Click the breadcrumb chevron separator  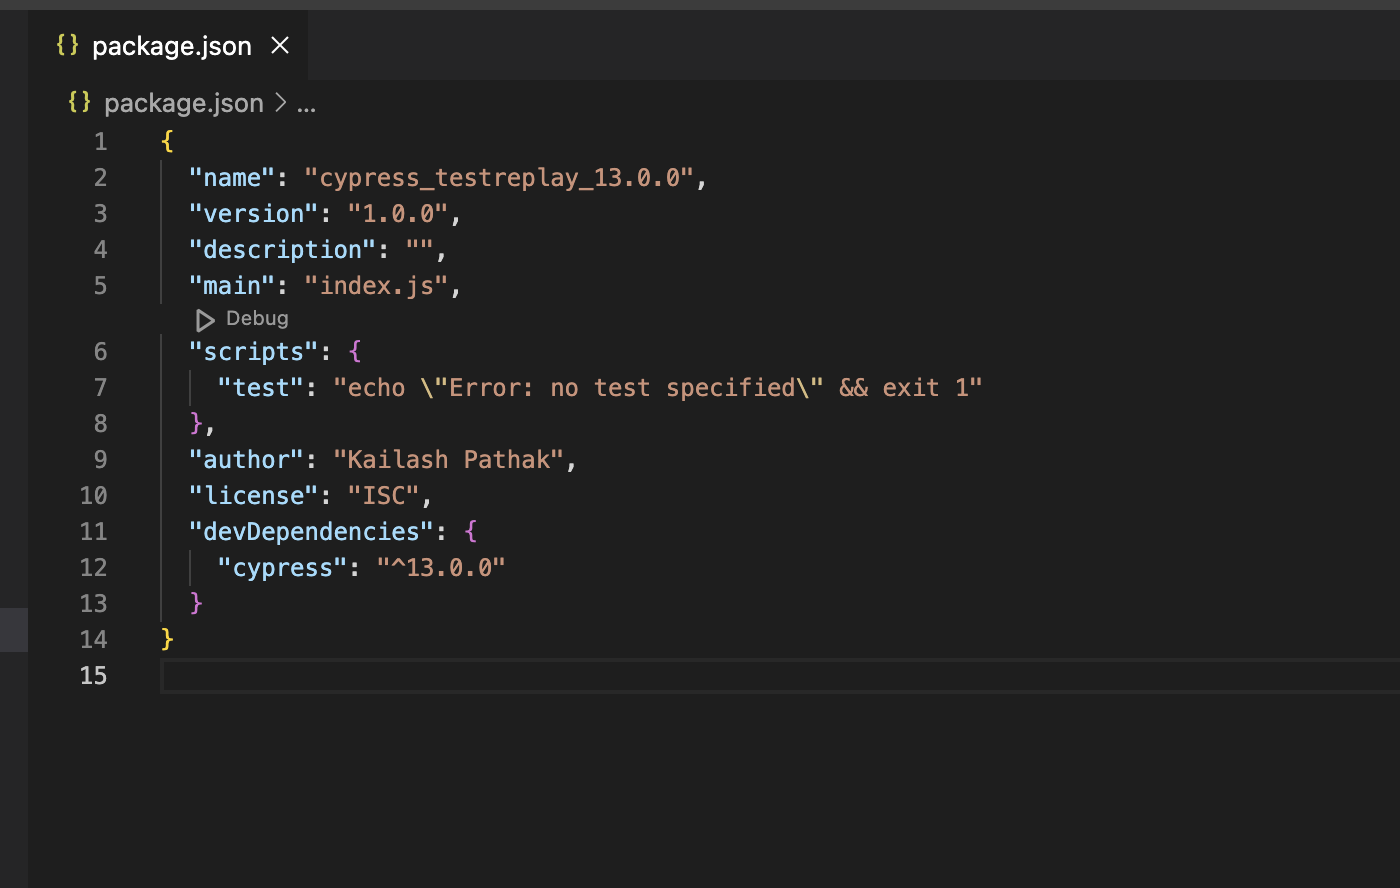pos(281,103)
